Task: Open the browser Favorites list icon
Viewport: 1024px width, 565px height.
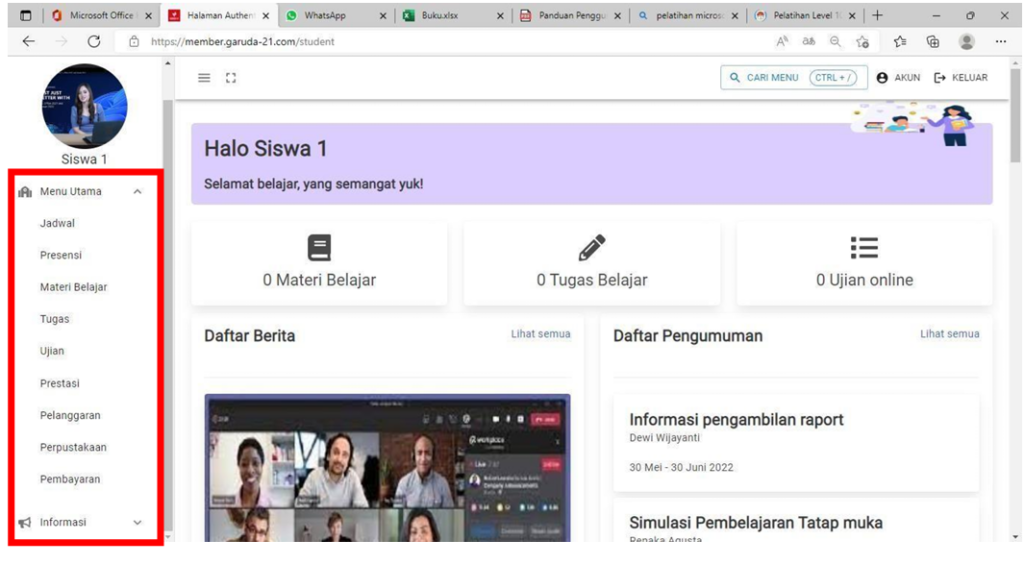Action: click(x=900, y=41)
